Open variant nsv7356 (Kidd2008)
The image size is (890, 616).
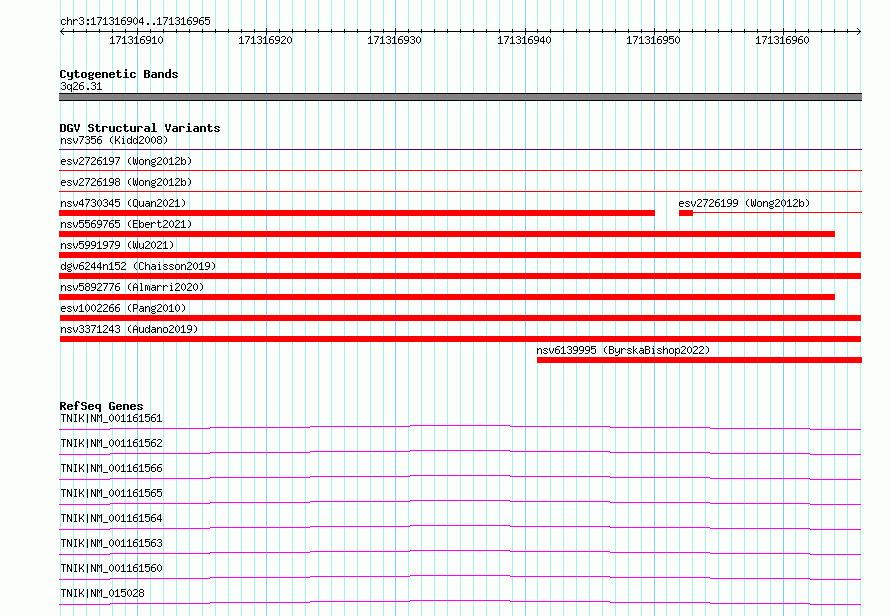coord(114,140)
